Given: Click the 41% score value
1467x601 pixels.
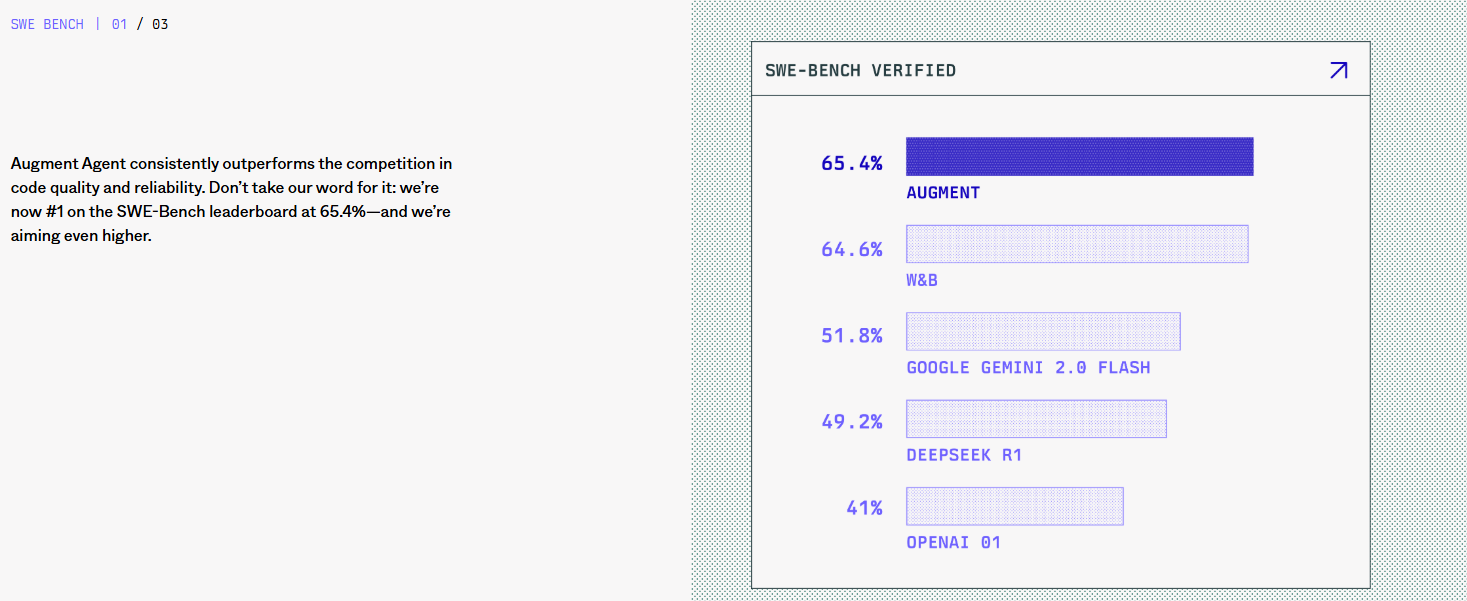Looking at the screenshot, I should tap(864, 508).
